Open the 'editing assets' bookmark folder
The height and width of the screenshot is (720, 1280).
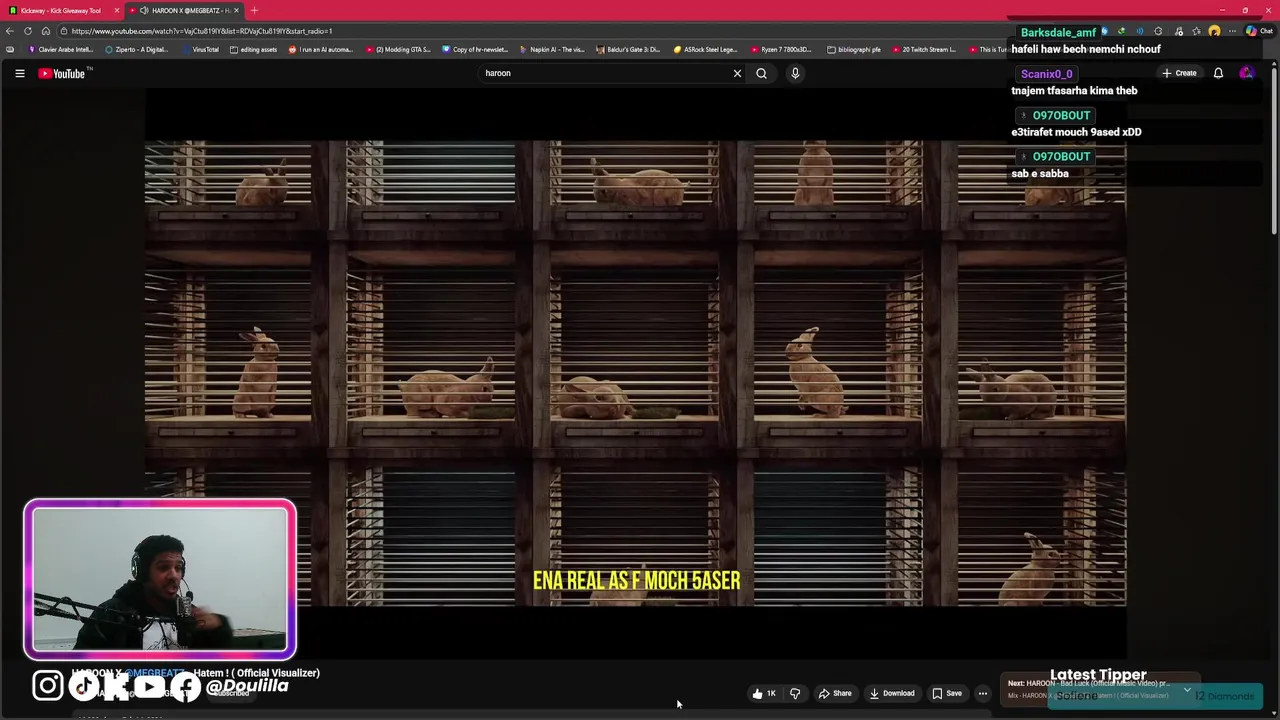click(x=253, y=49)
